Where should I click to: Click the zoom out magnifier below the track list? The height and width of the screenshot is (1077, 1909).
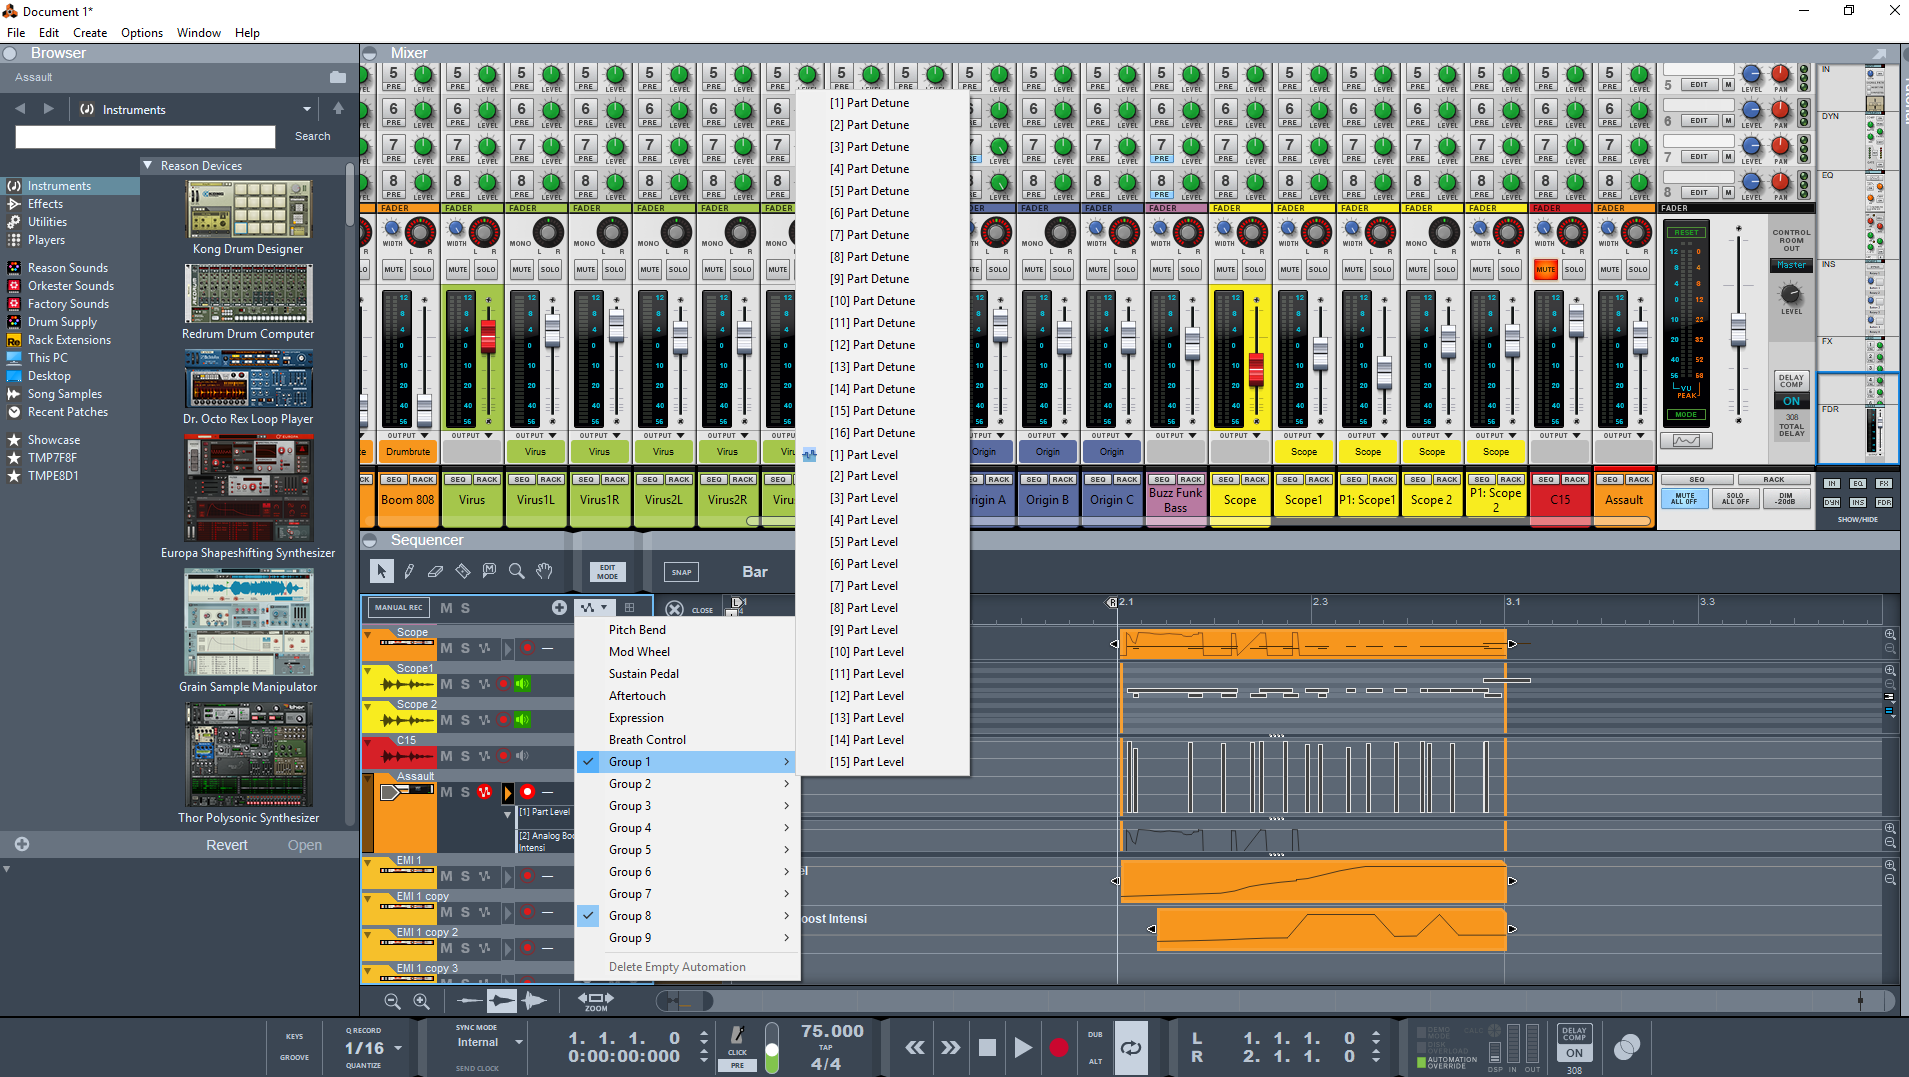[392, 1001]
